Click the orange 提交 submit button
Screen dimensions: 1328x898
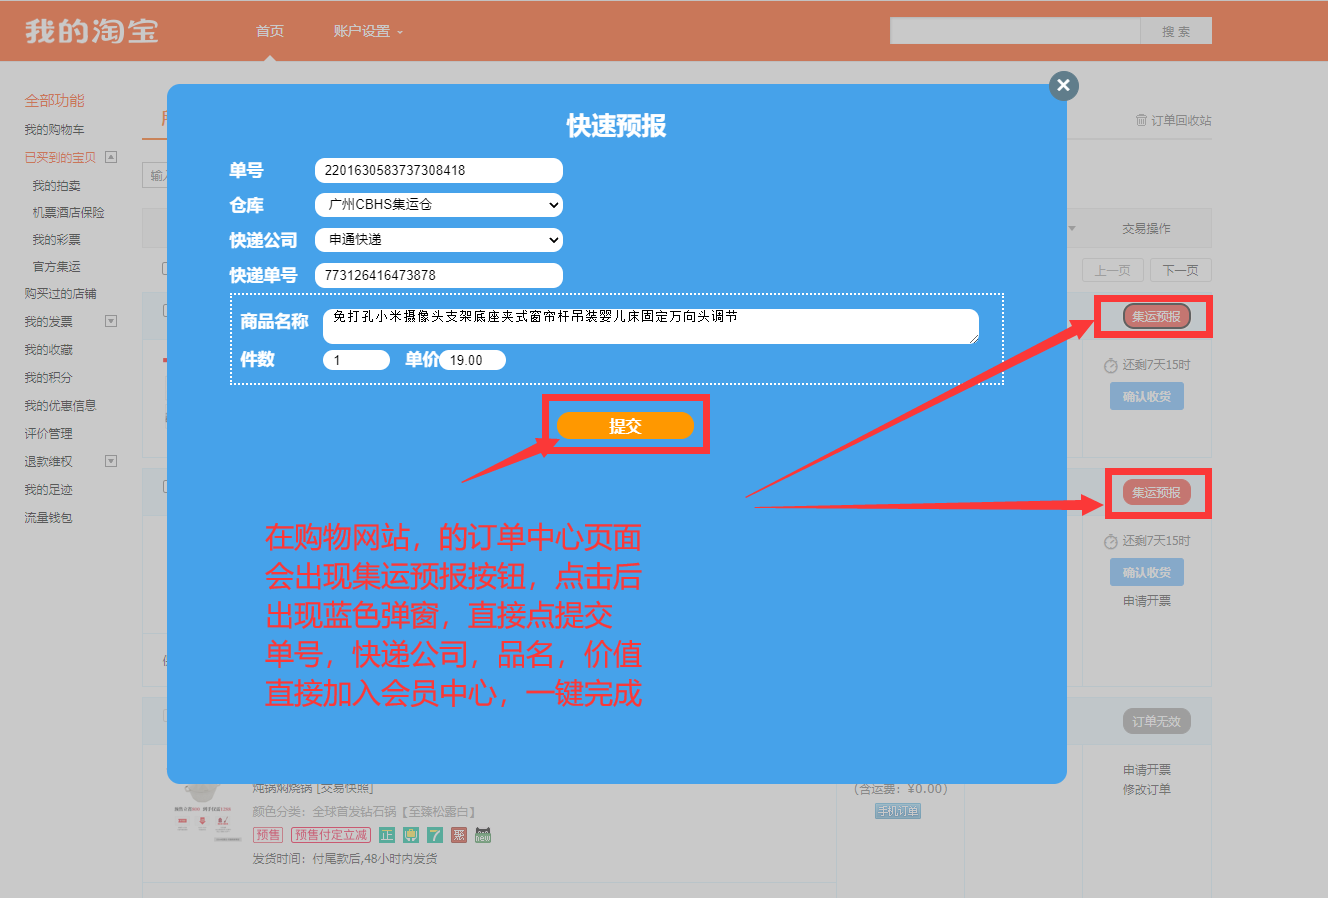[625, 426]
